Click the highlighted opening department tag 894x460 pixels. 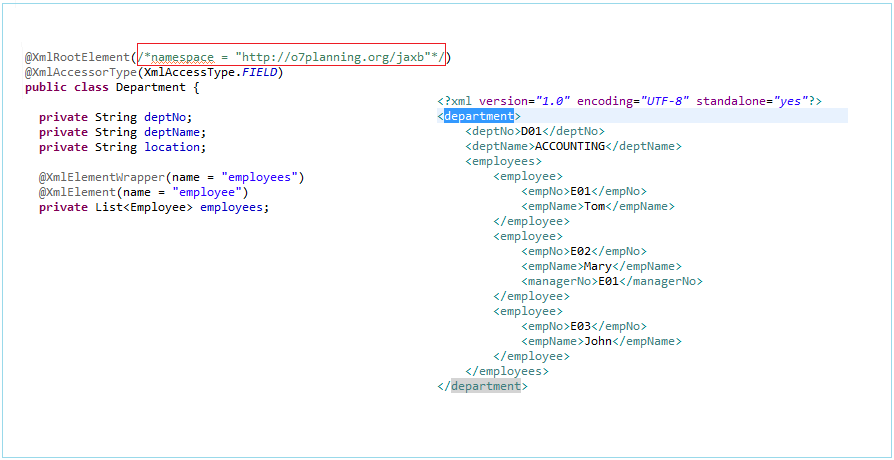pyautogui.click(x=479, y=116)
